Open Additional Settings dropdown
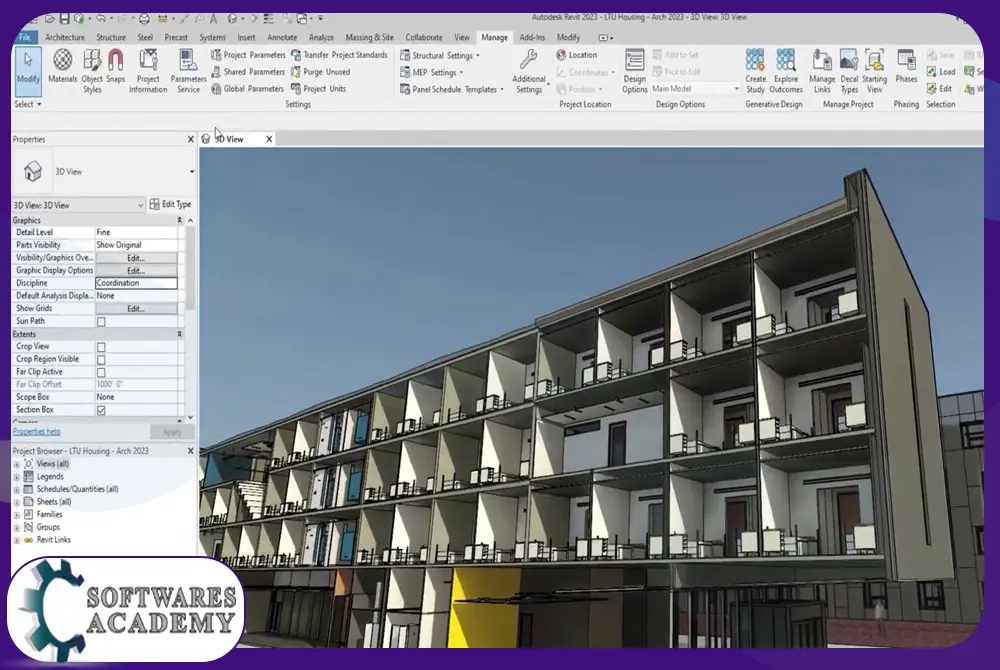1000x670 pixels. click(x=529, y=71)
